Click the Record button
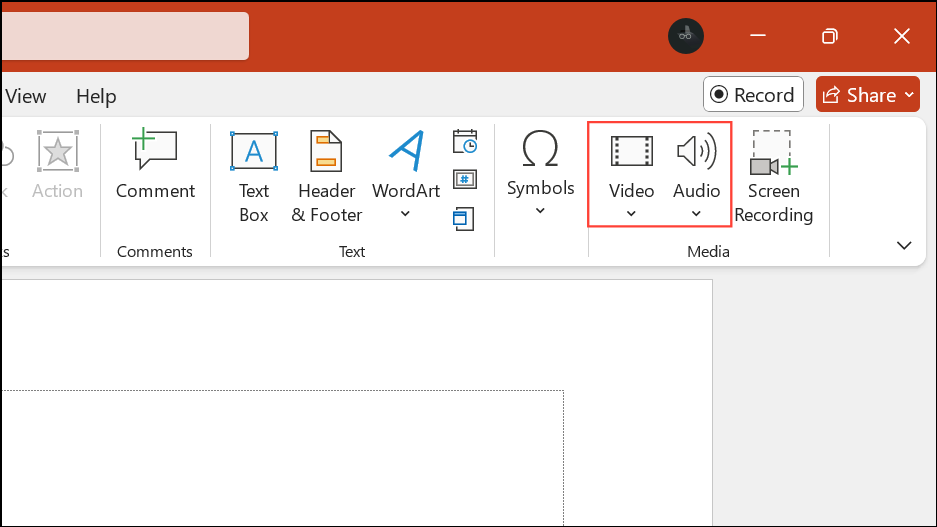Viewport: 937px width, 527px height. point(753,95)
